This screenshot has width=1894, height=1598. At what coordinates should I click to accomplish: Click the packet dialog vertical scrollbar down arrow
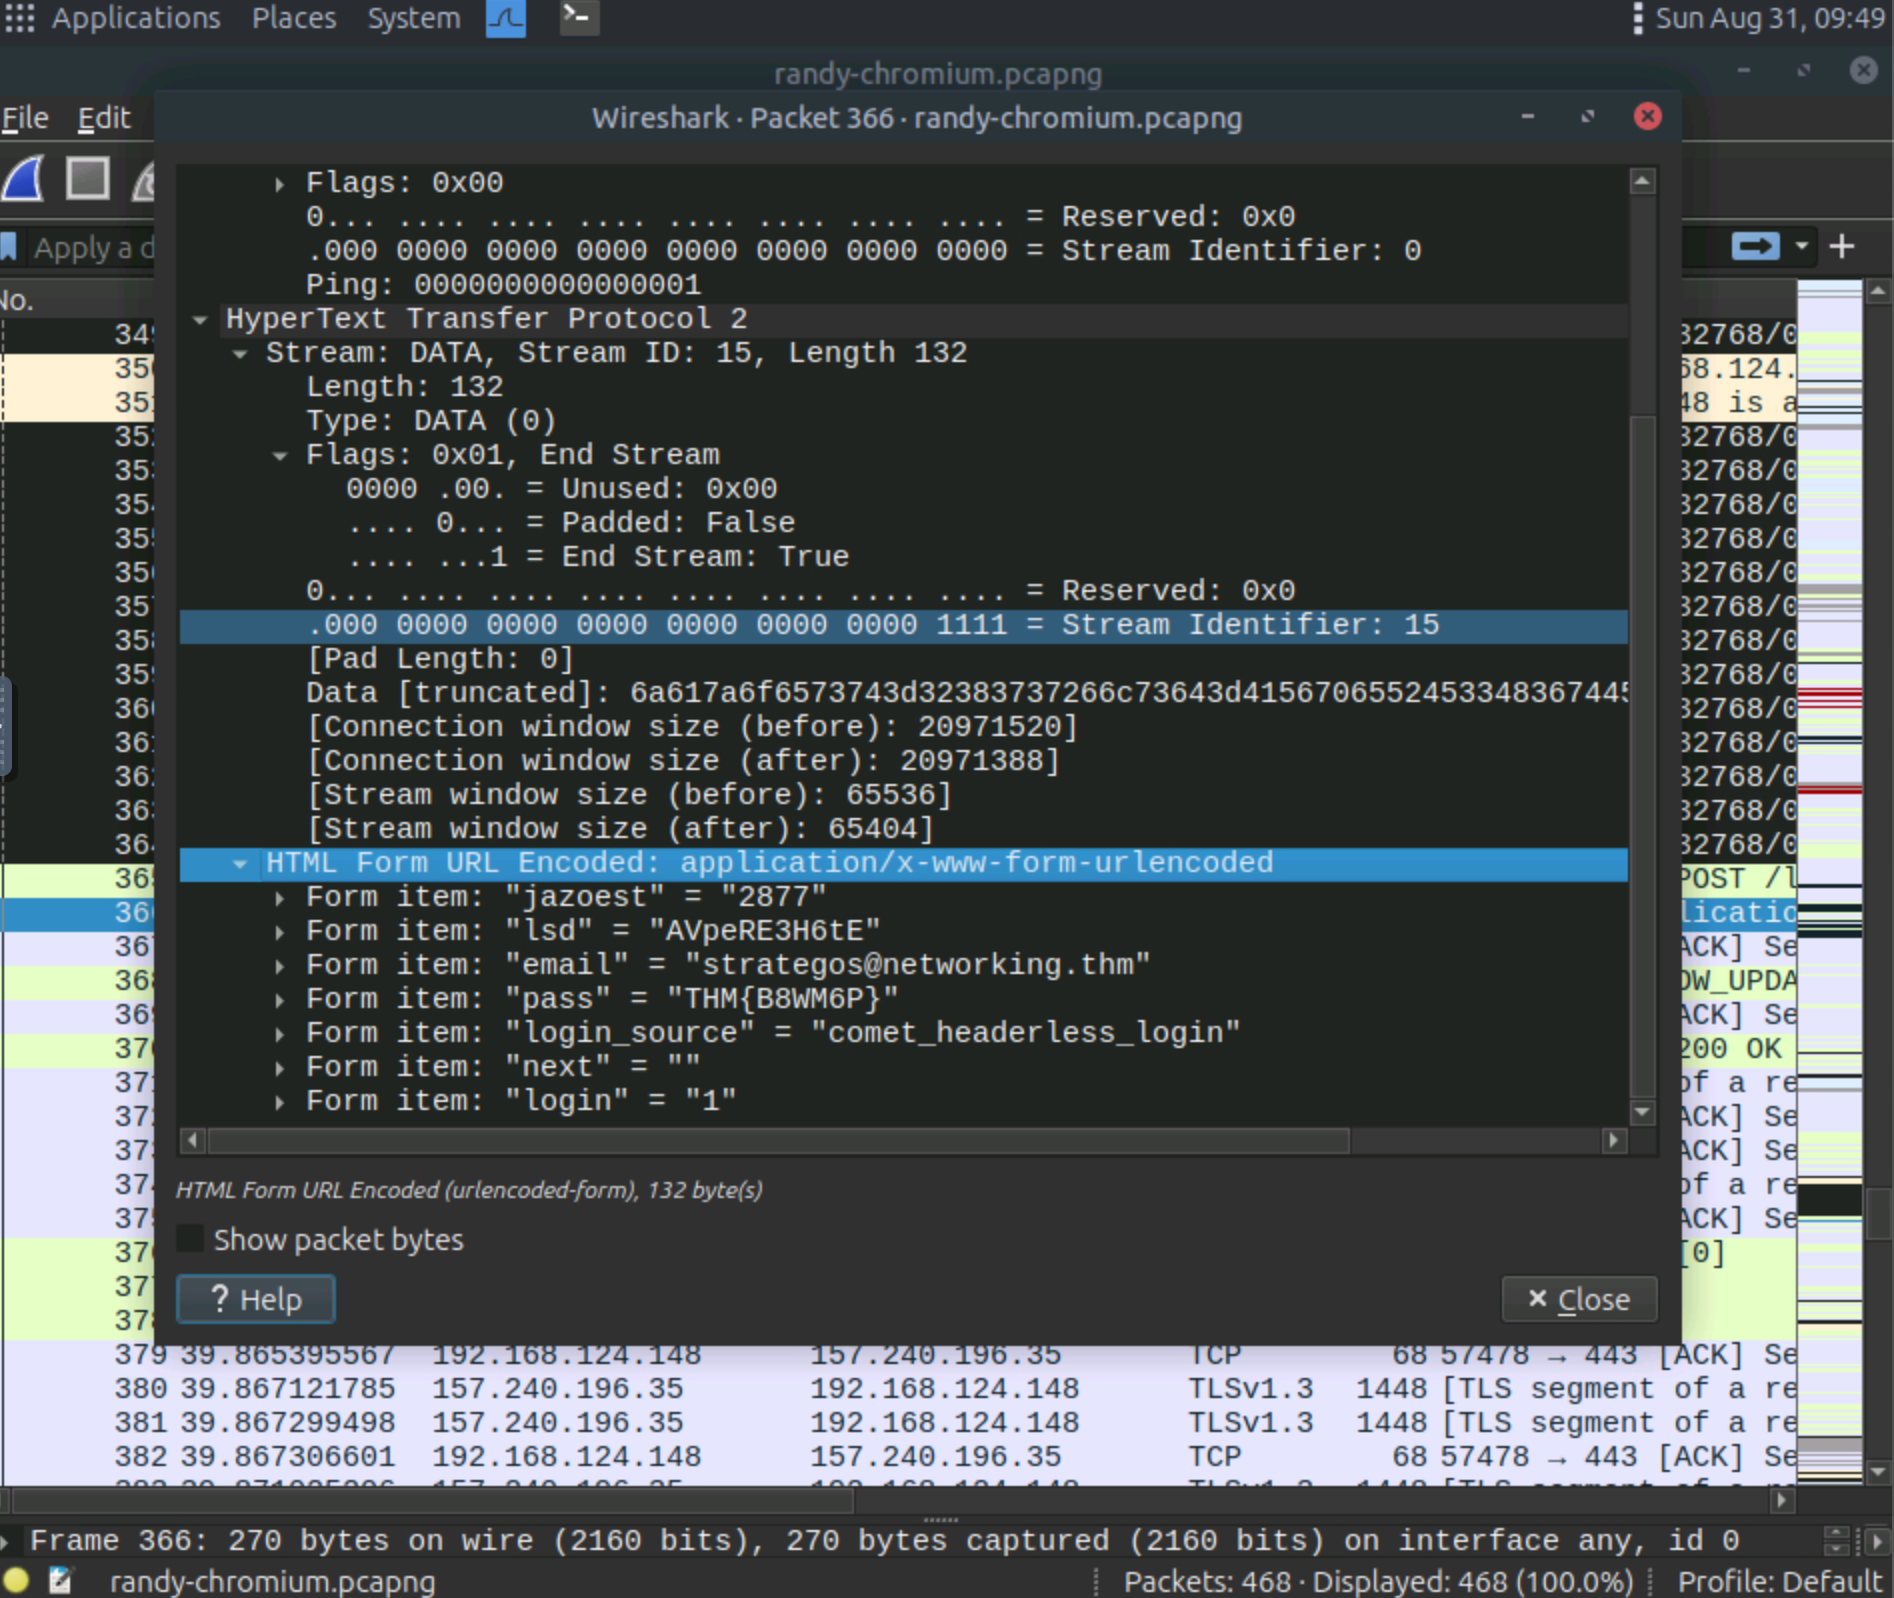click(x=1642, y=1112)
